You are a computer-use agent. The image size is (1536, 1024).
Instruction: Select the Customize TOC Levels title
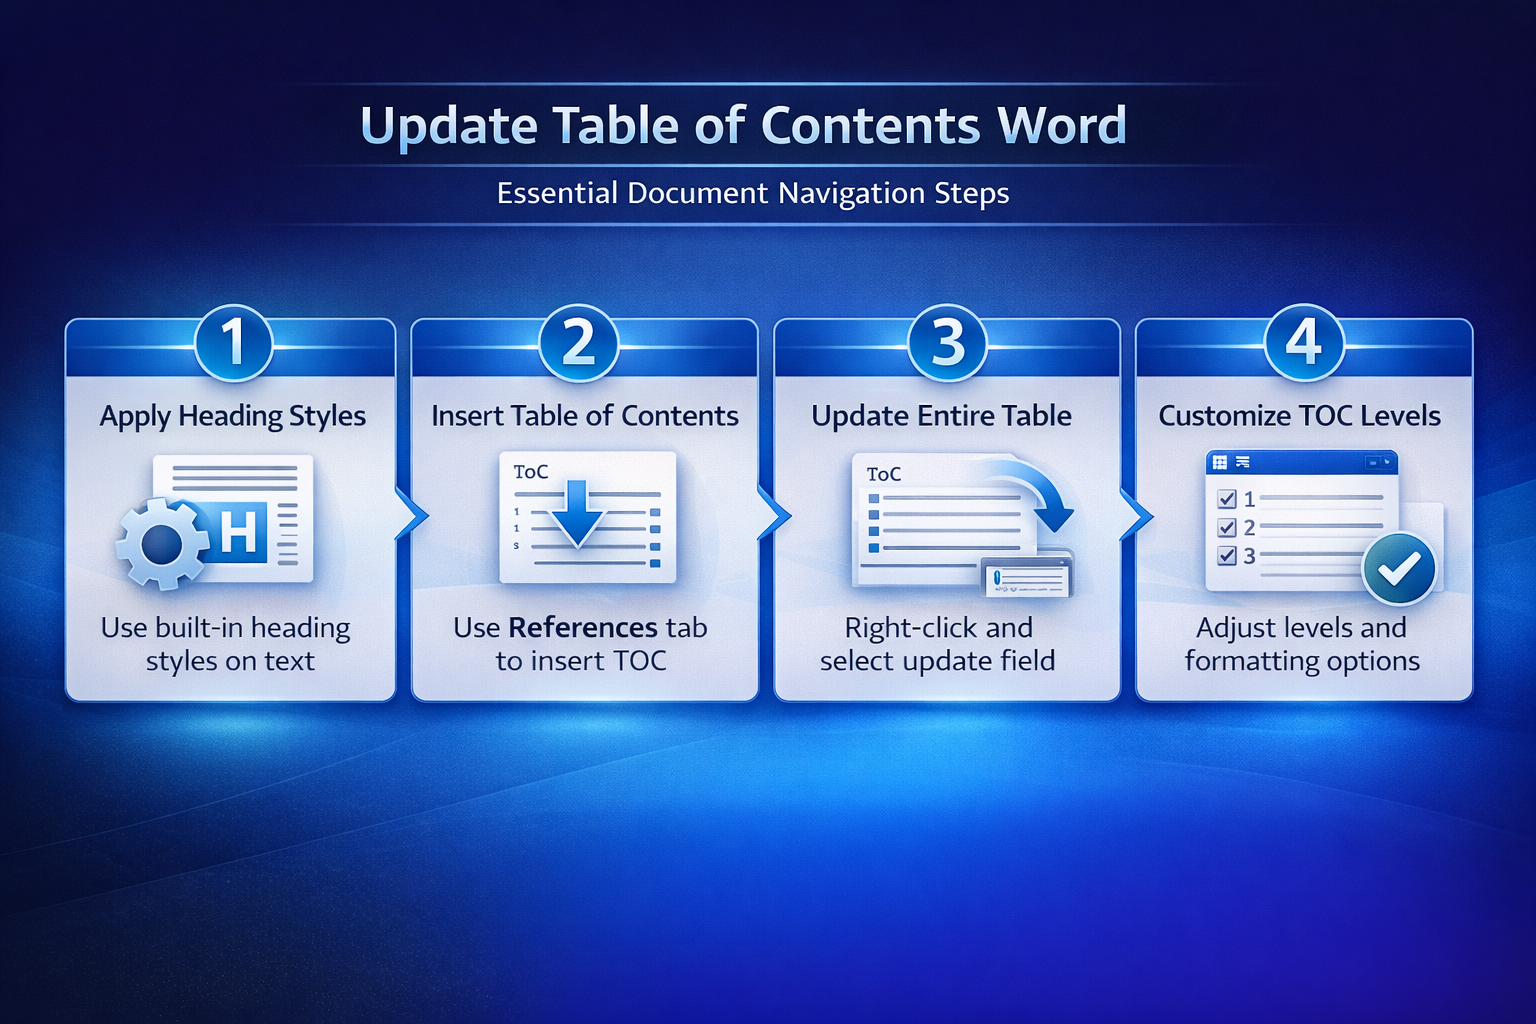[1299, 416]
